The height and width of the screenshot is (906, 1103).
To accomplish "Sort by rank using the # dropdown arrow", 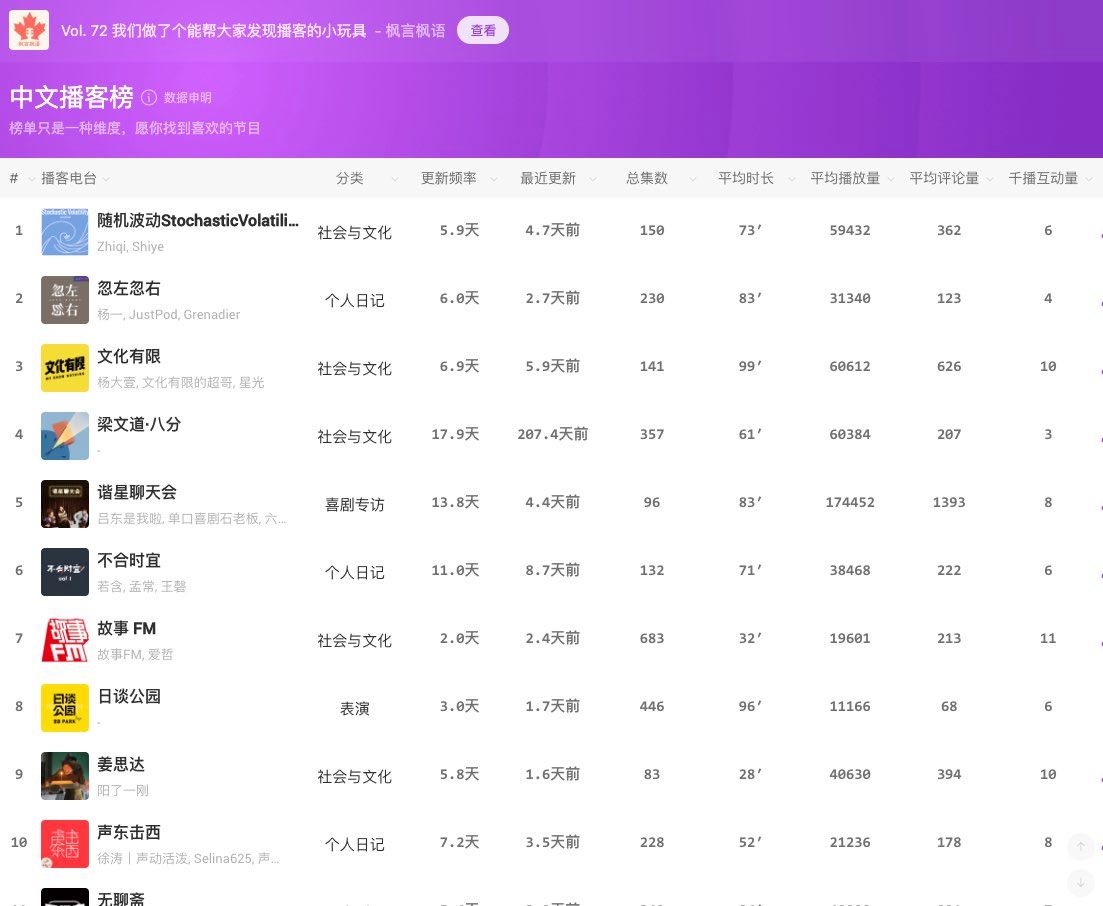I will 31,179.
